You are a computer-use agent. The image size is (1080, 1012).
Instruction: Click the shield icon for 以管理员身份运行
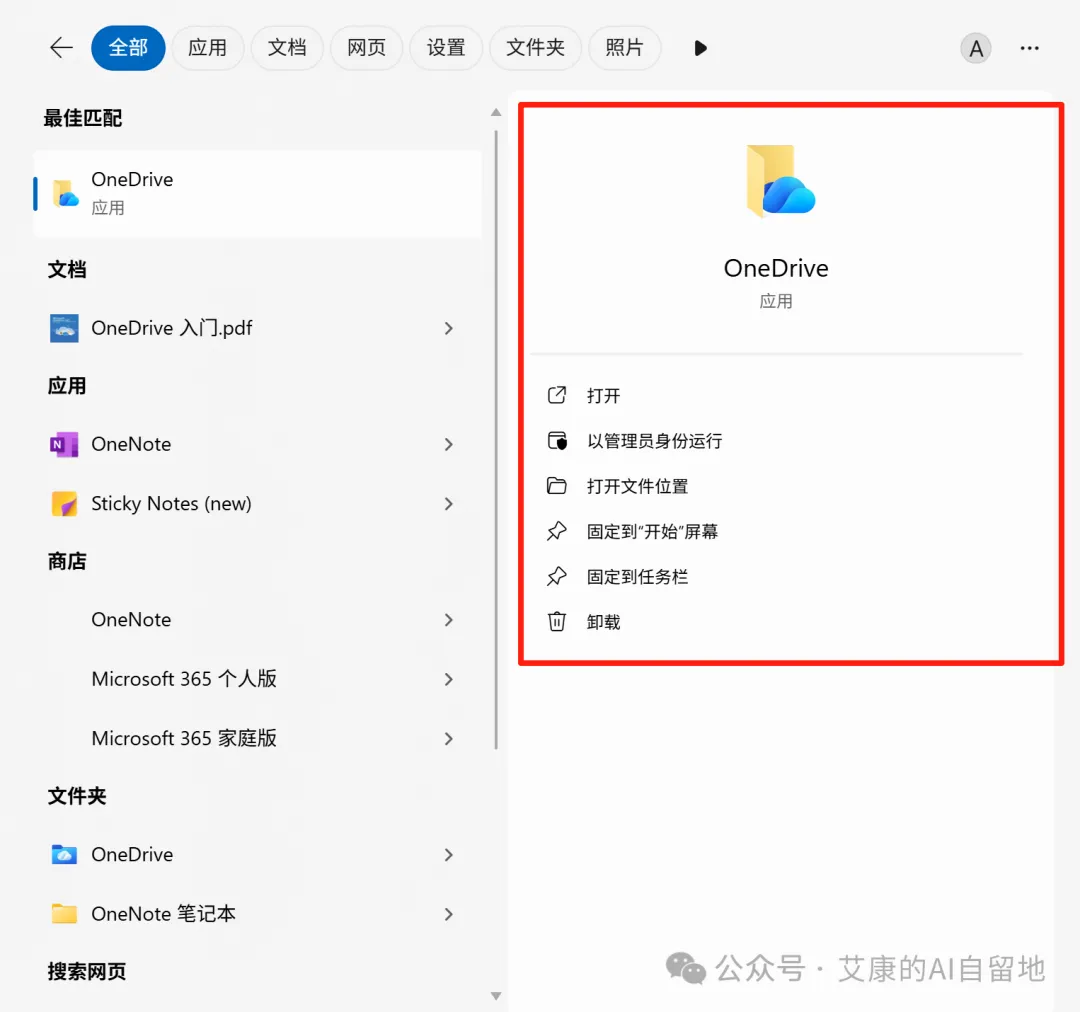click(557, 440)
